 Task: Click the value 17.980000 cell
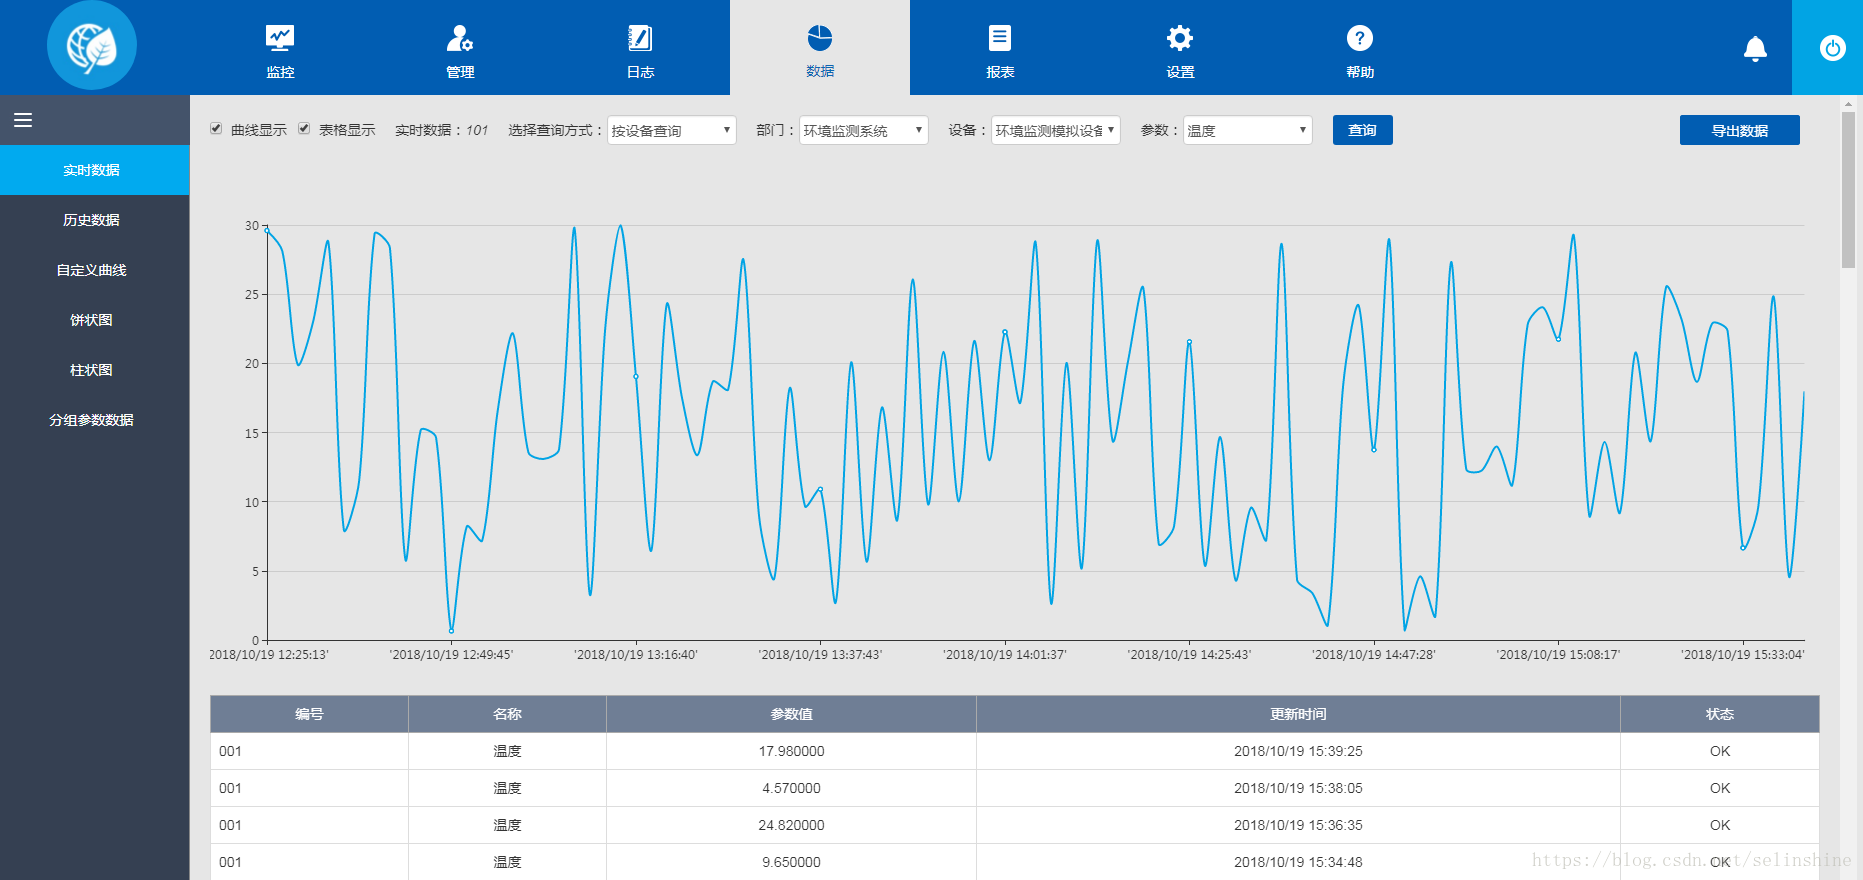click(791, 751)
